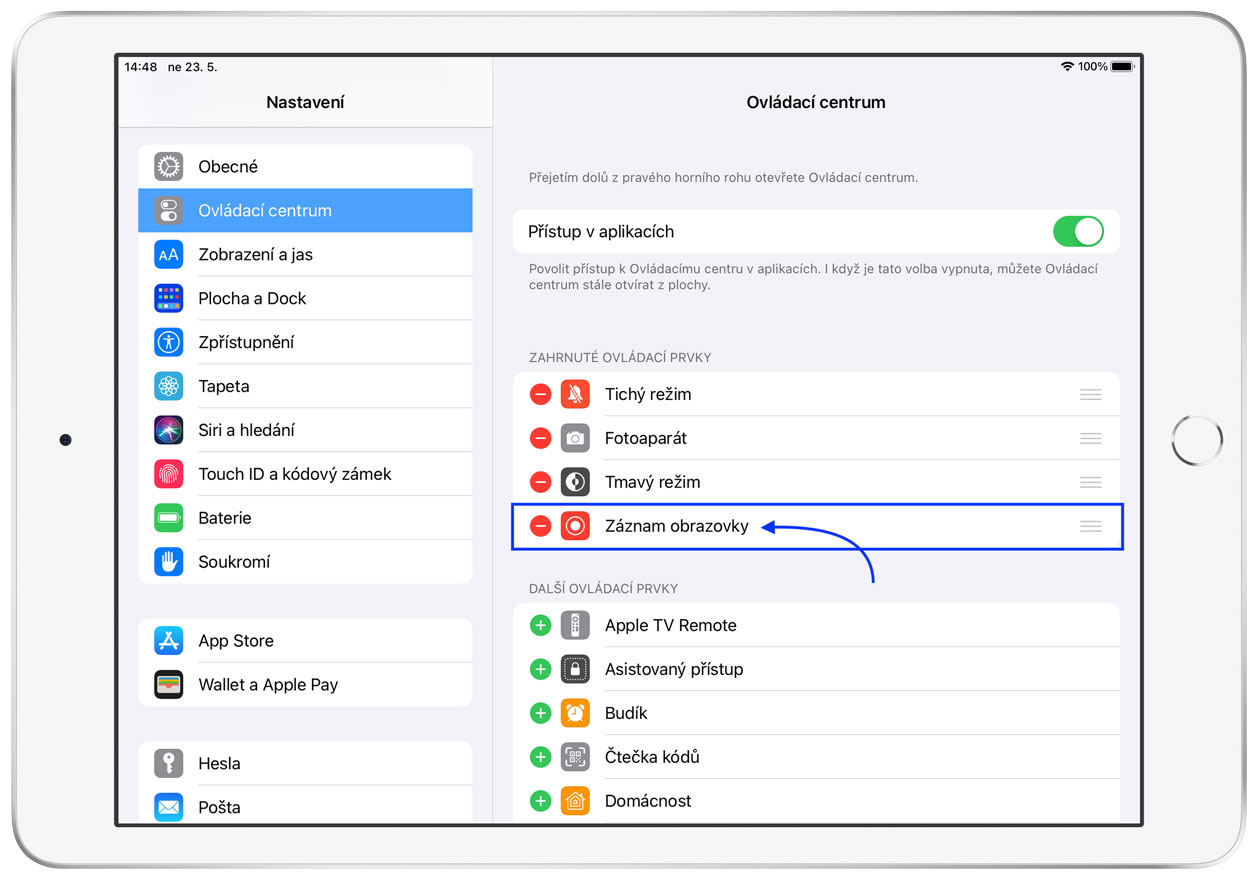Remove Tichý režim with red minus
This screenshot has width=1258, height=880.
(540, 394)
